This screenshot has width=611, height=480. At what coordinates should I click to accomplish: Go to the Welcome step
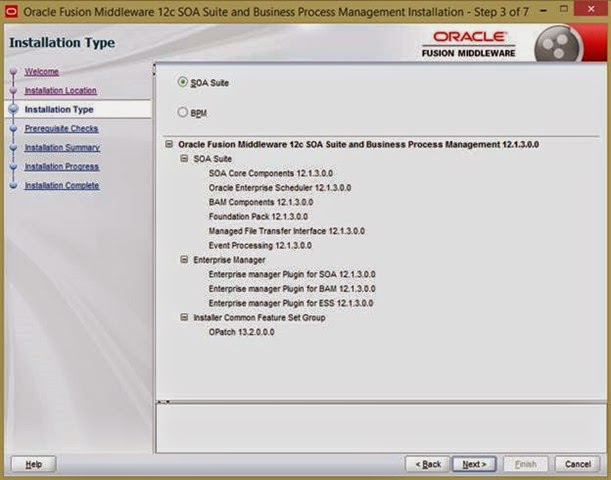(42, 72)
